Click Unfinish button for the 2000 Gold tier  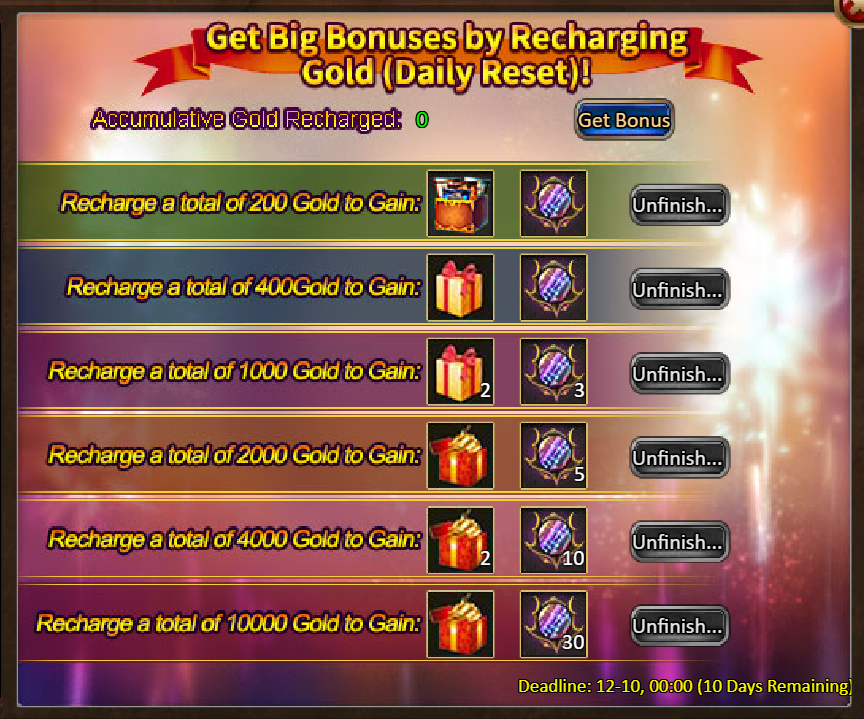pyautogui.click(x=679, y=457)
